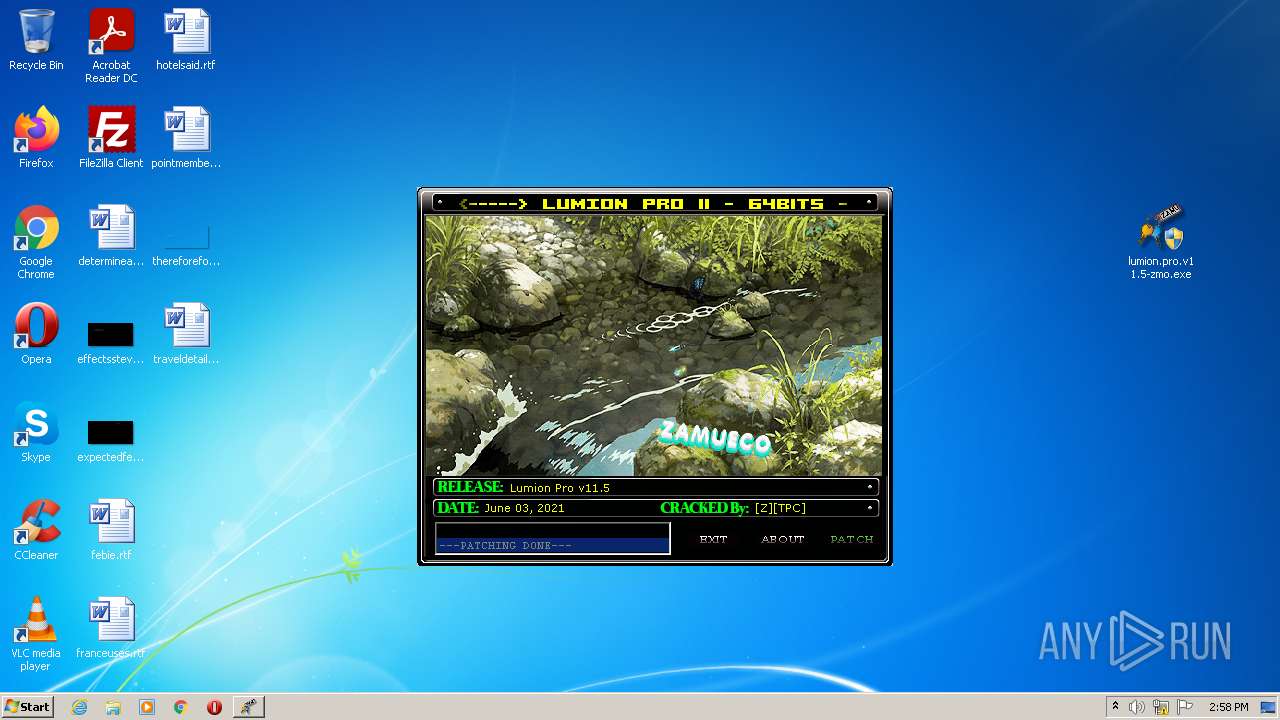The image size is (1280, 720).
Task: Show hidden system tray icons
Action: [1115, 707]
